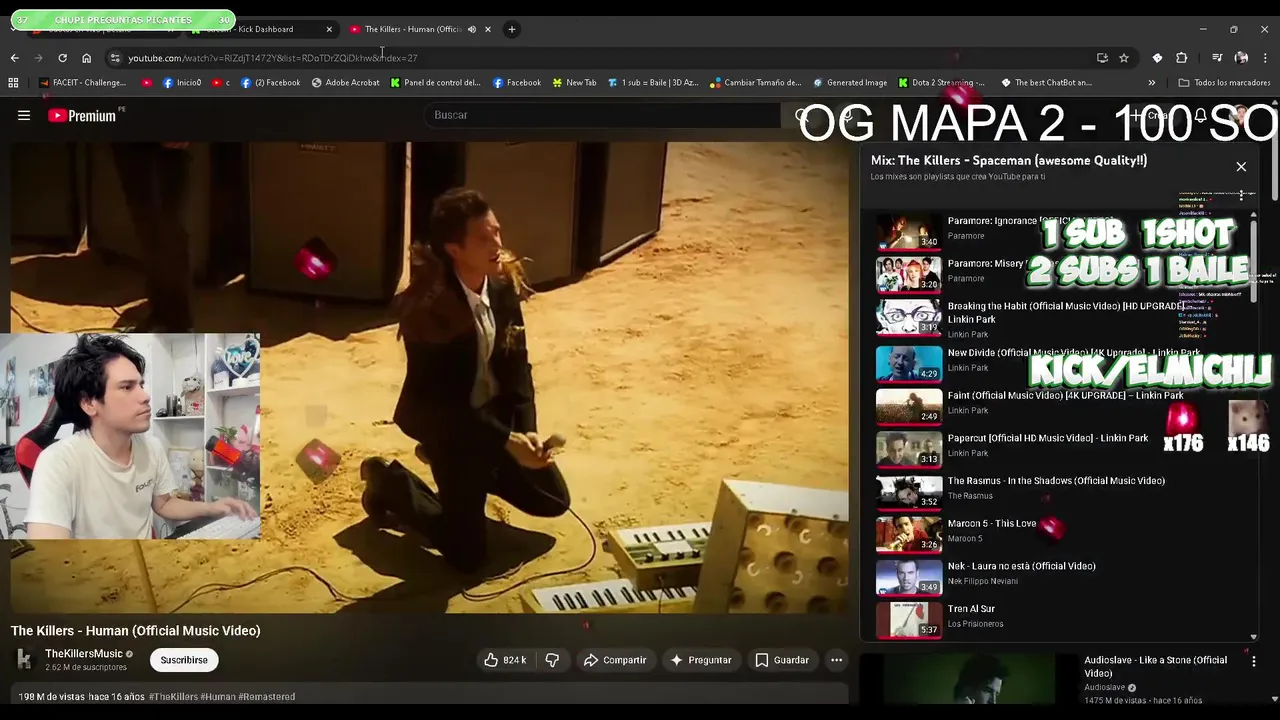The height and width of the screenshot is (720, 1280).
Task: Open the browser home page
Action: tap(86, 58)
